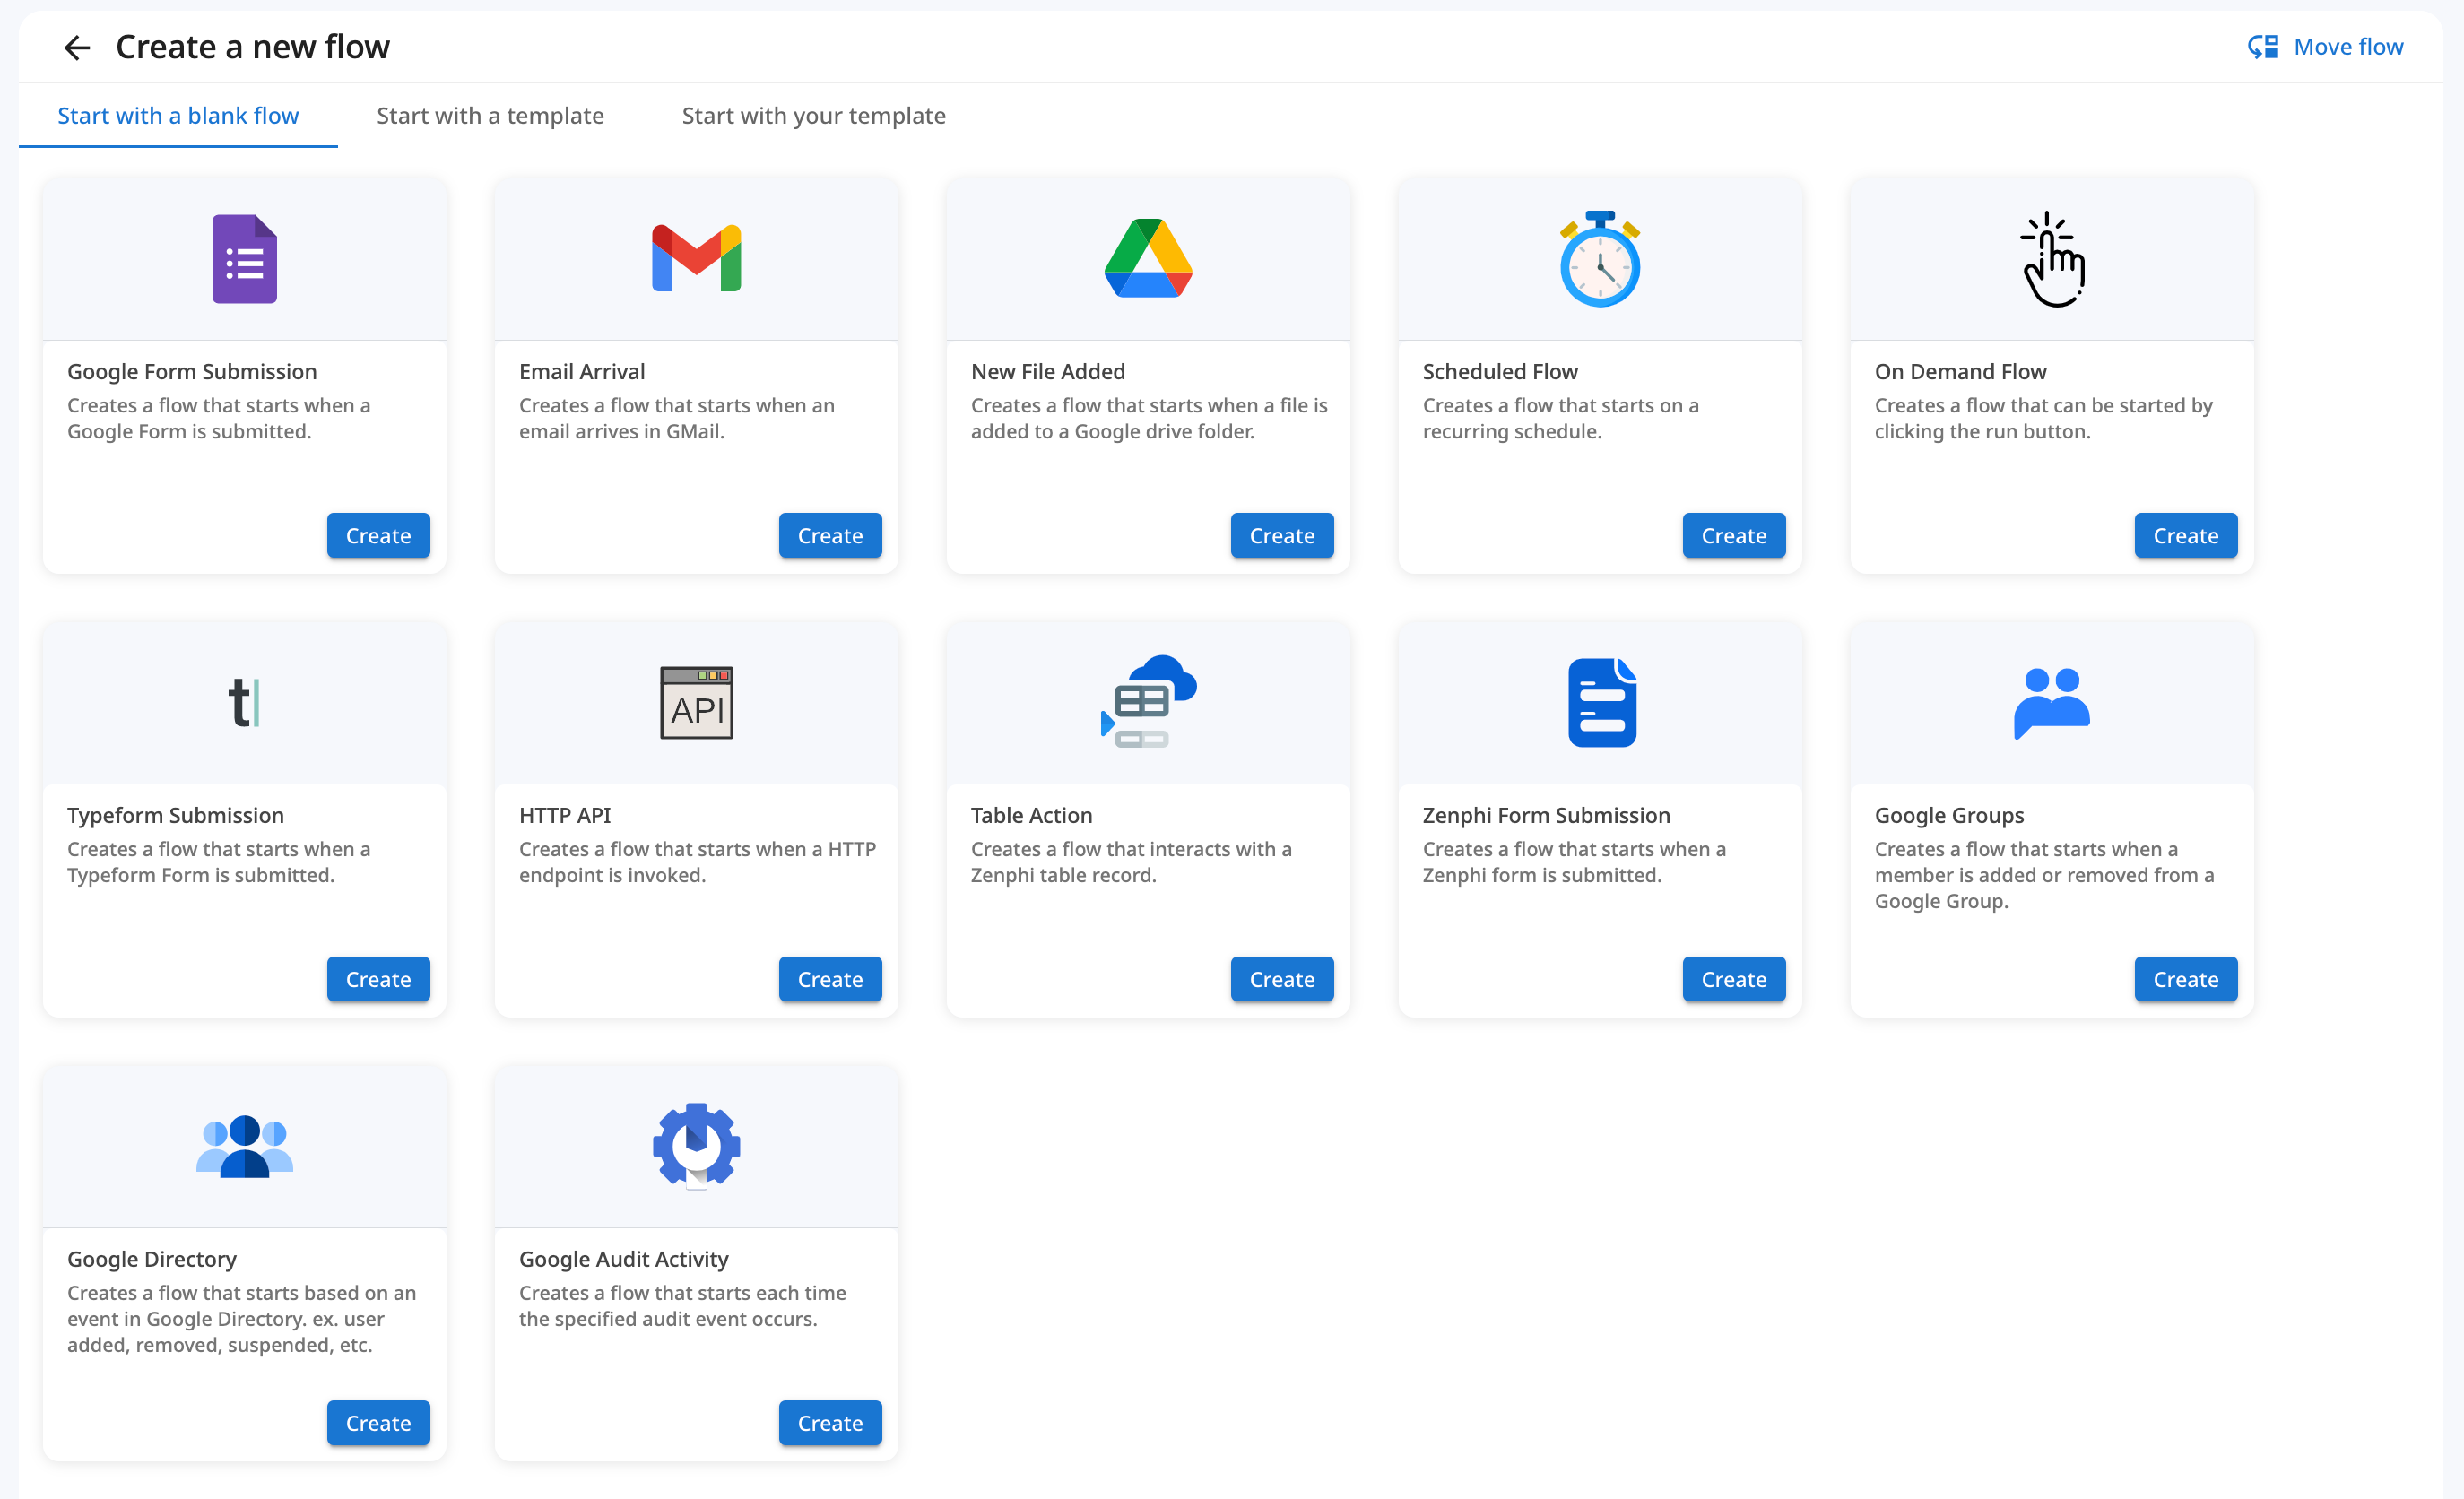
Task: Click the Zenphi Form document icon
Action: coord(1601,703)
